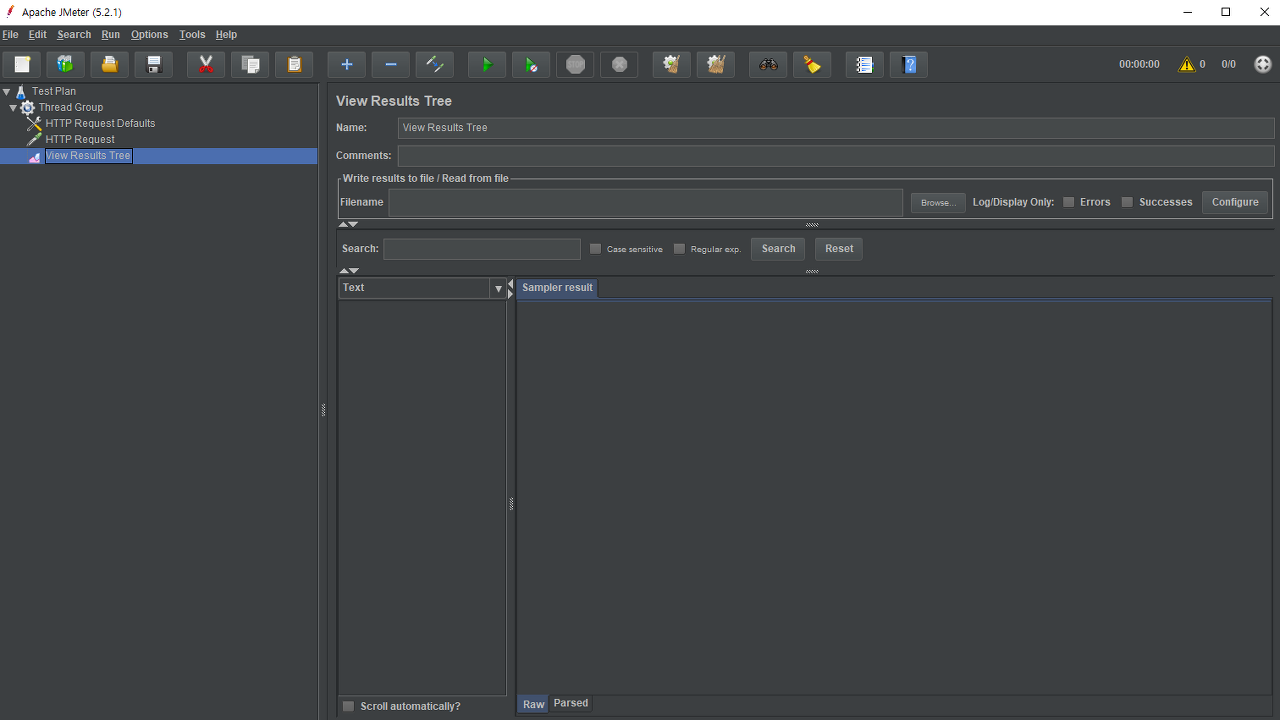The width and height of the screenshot is (1280, 720).
Task: Cut with the scissors toolbar icon
Action: tap(206, 65)
